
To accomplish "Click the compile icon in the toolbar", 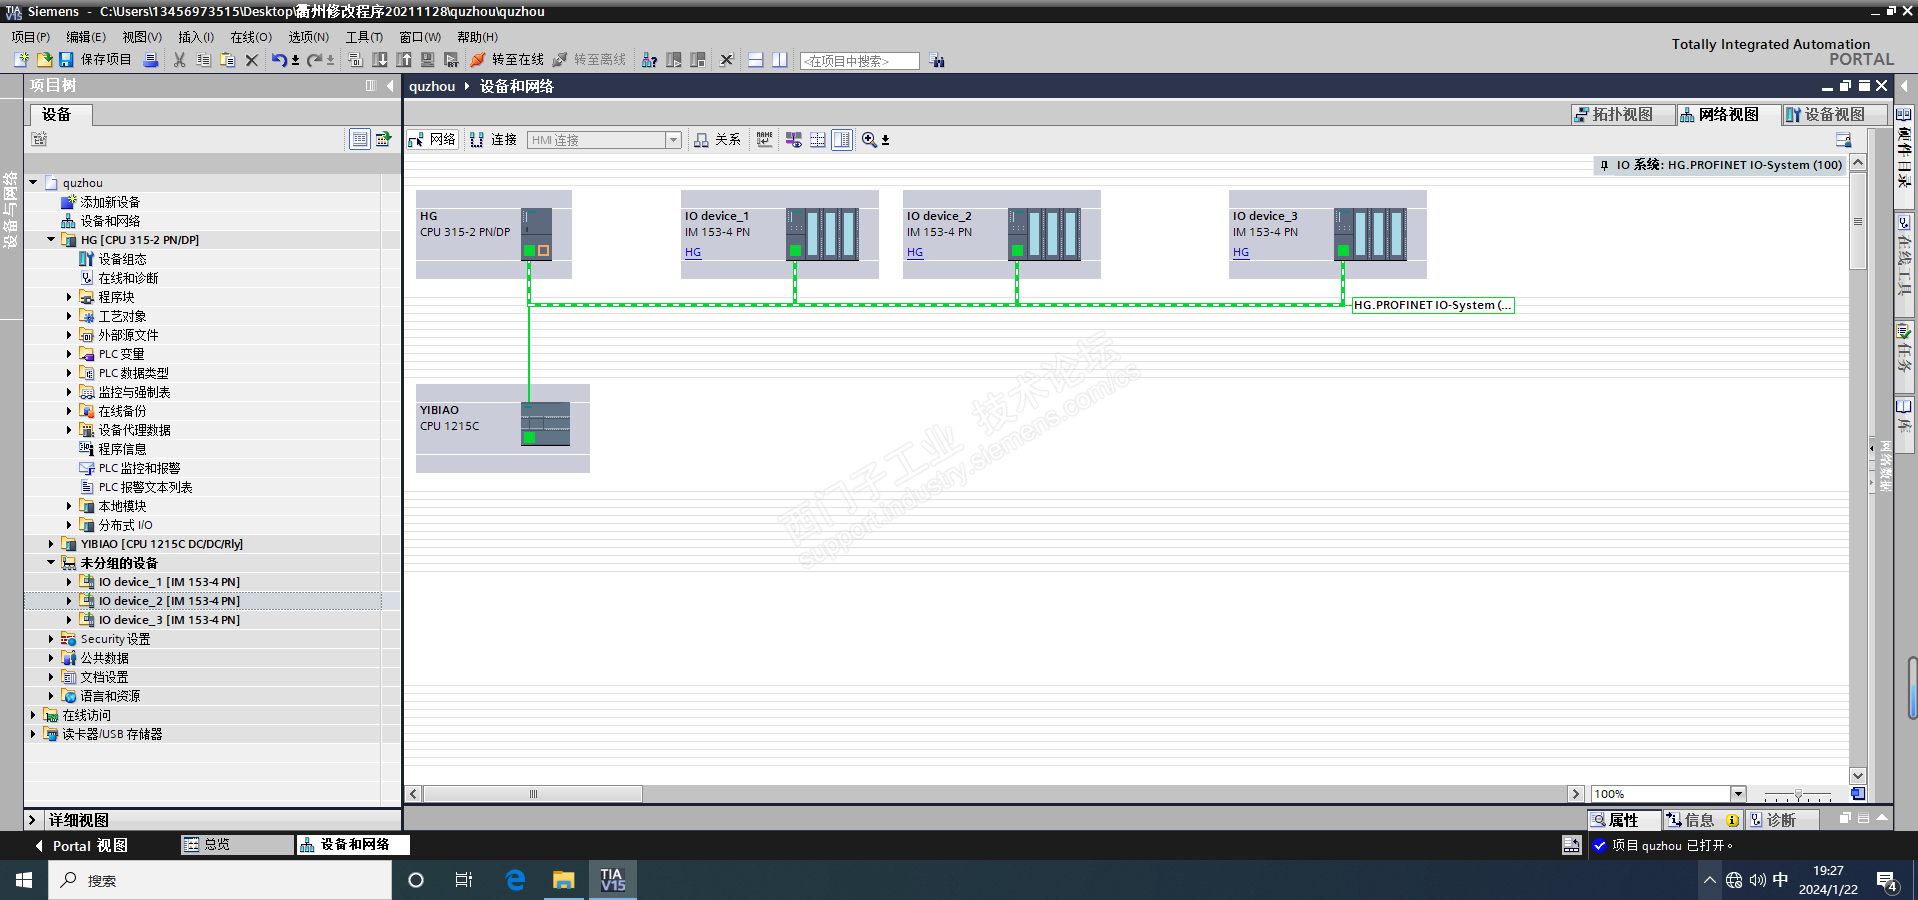I will pos(356,60).
